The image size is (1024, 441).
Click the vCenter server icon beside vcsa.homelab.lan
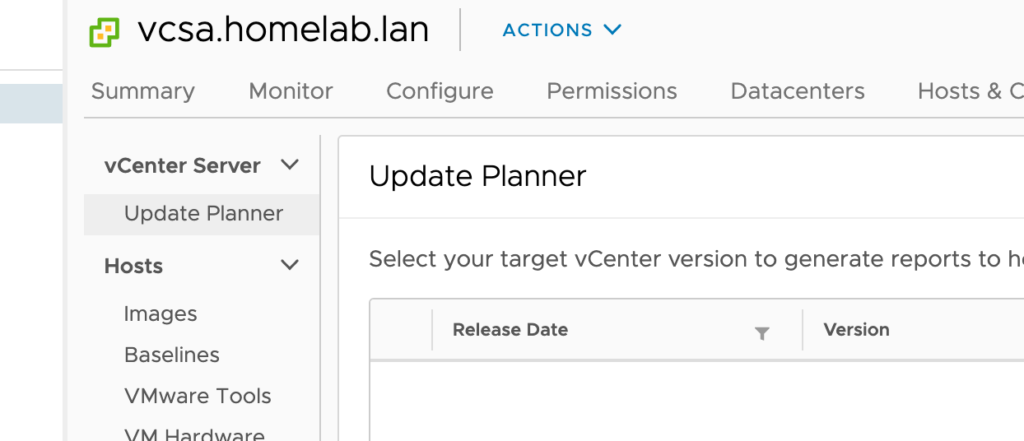click(104, 32)
